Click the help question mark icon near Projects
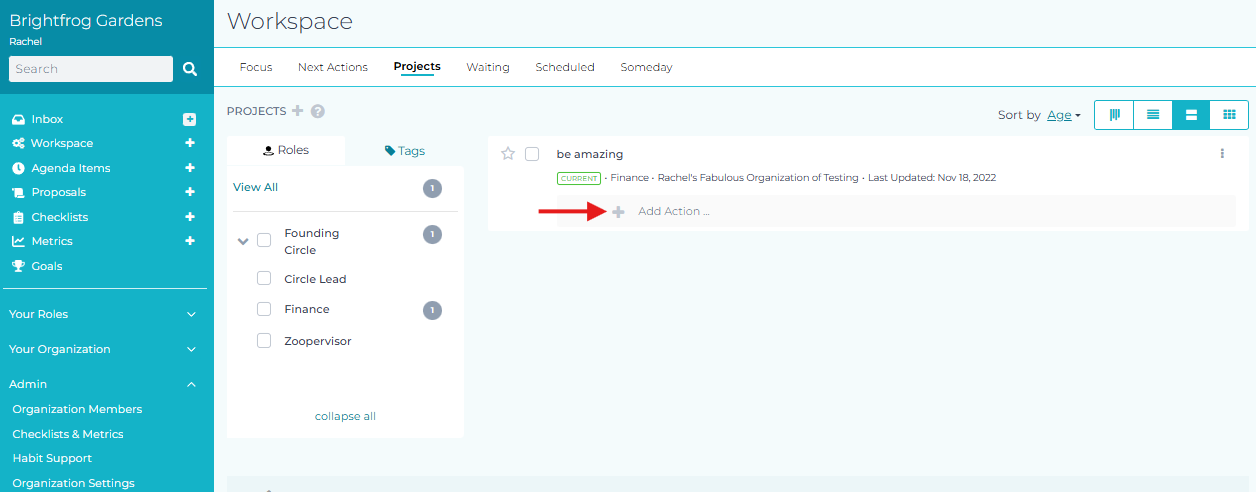Screen dimensions: 1256x492 (x=318, y=111)
